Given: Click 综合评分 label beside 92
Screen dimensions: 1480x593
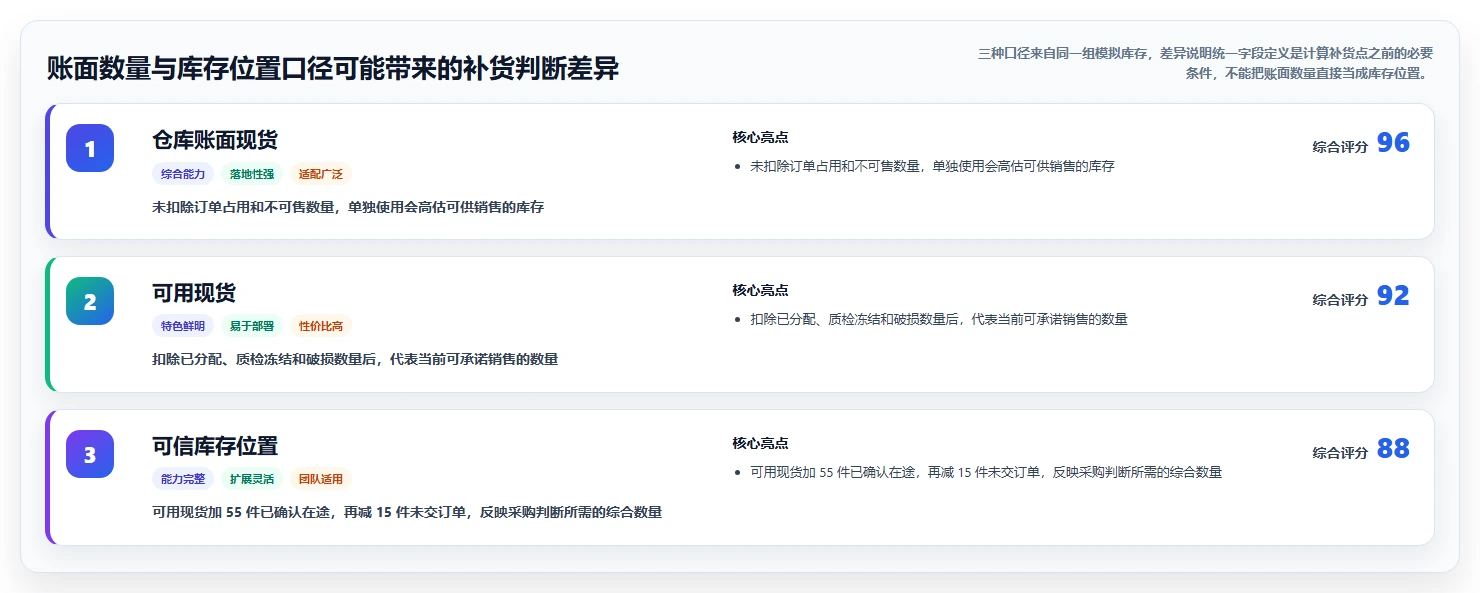Looking at the screenshot, I should pyautogui.click(x=1340, y=300).
